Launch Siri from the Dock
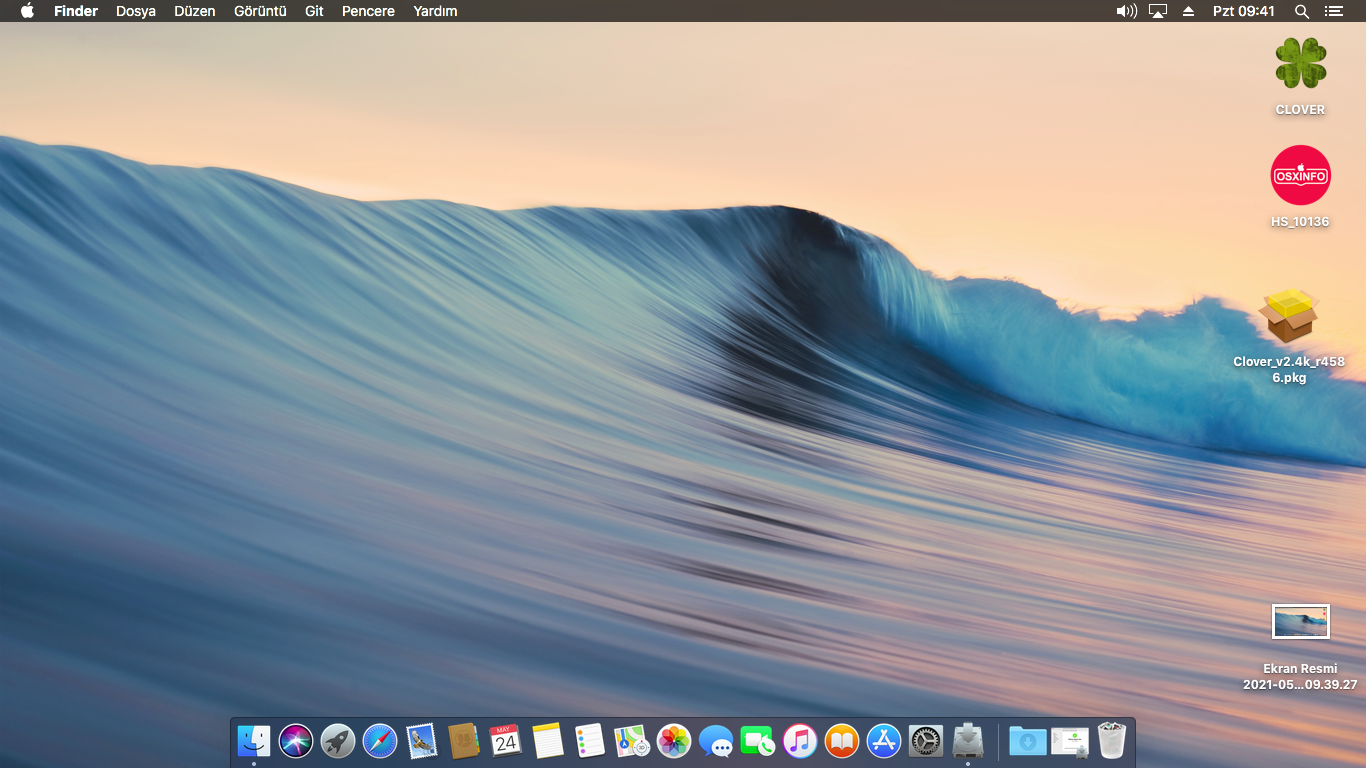The height and width of the screenshot is (768, 1366). [296, 741]
